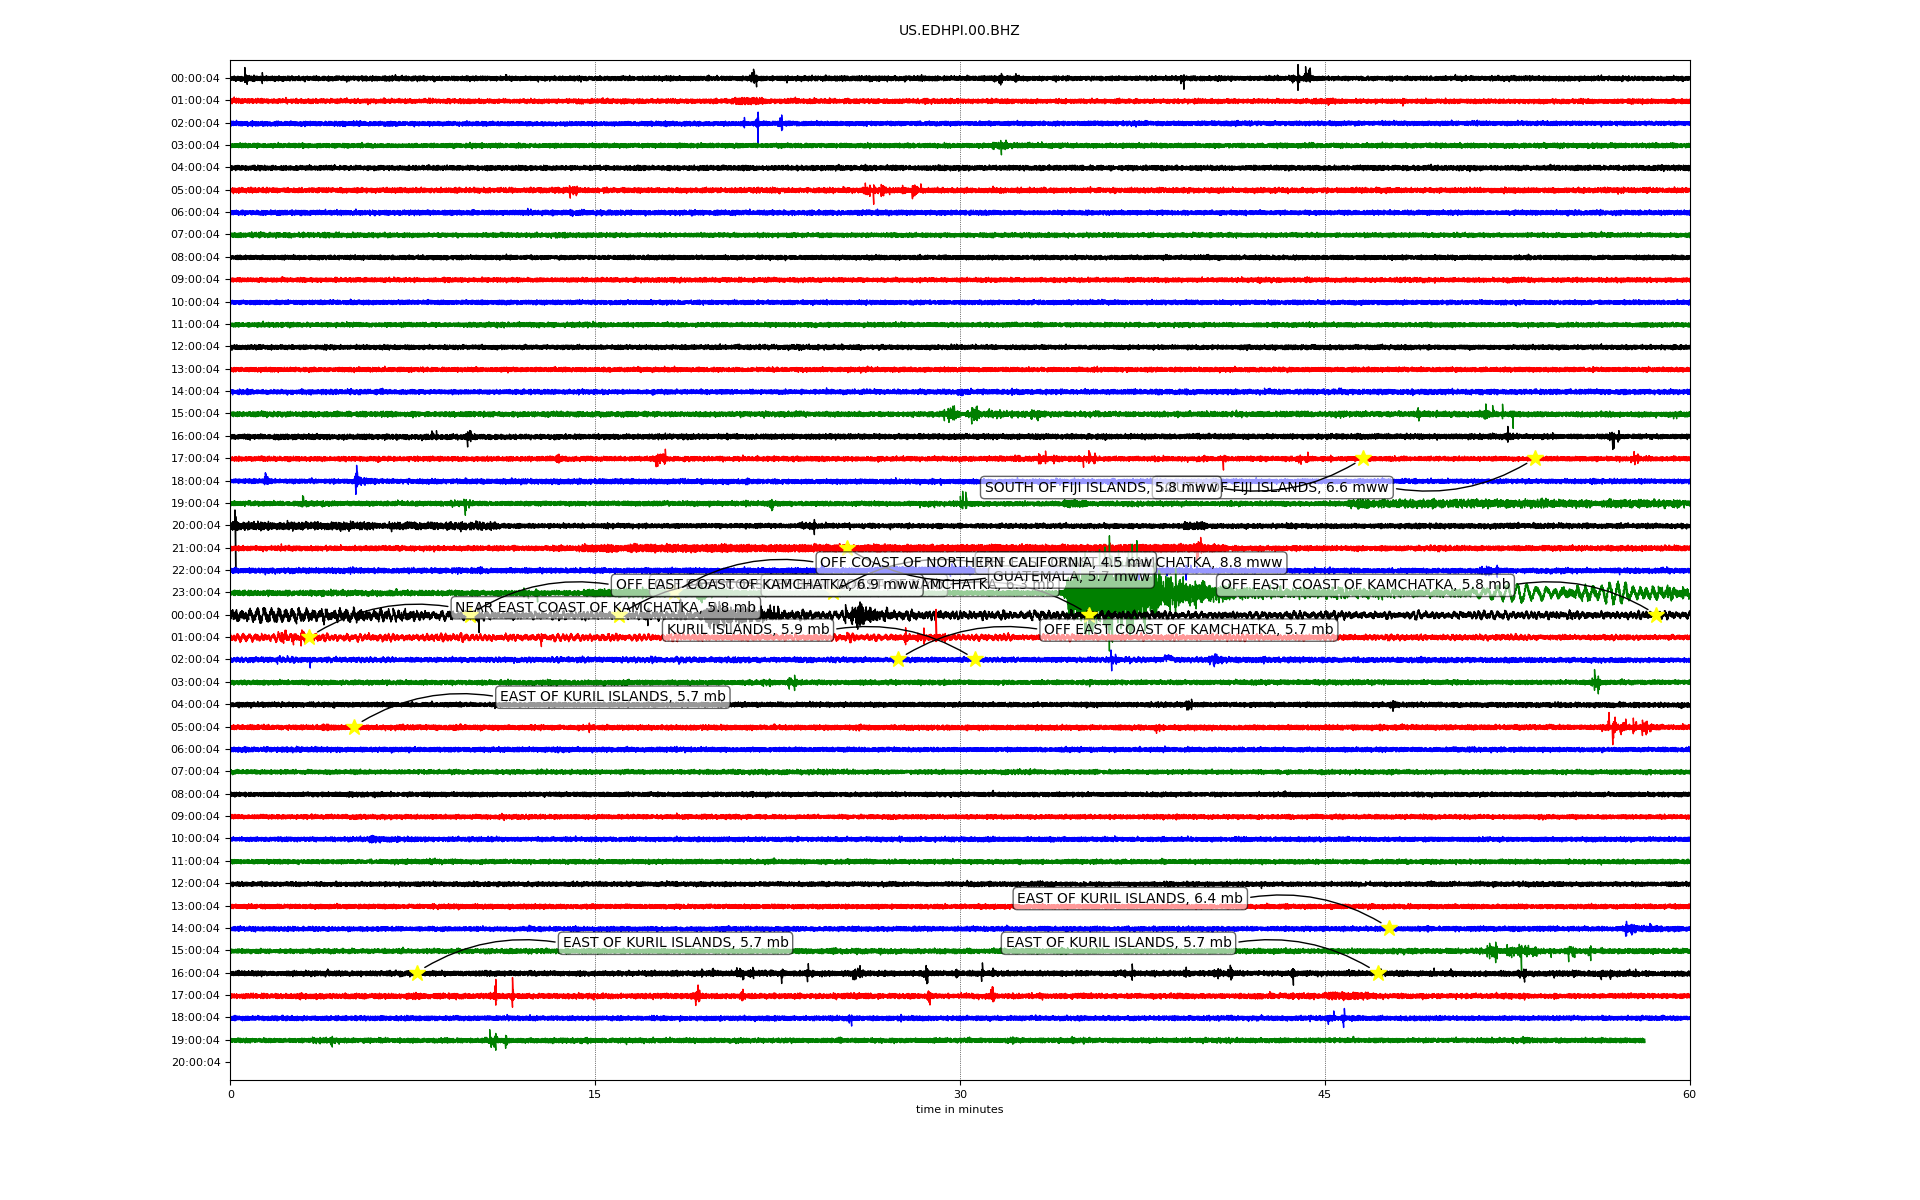Select the OFF COAST OF NORTHERN CALIFORNIA annotation

[986, 562]
